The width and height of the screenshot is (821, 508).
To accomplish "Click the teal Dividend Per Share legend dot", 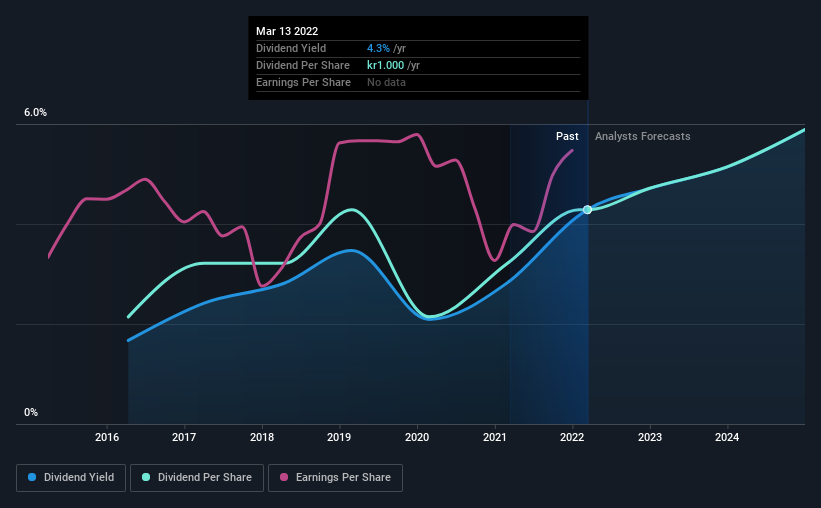I will 146,477.
